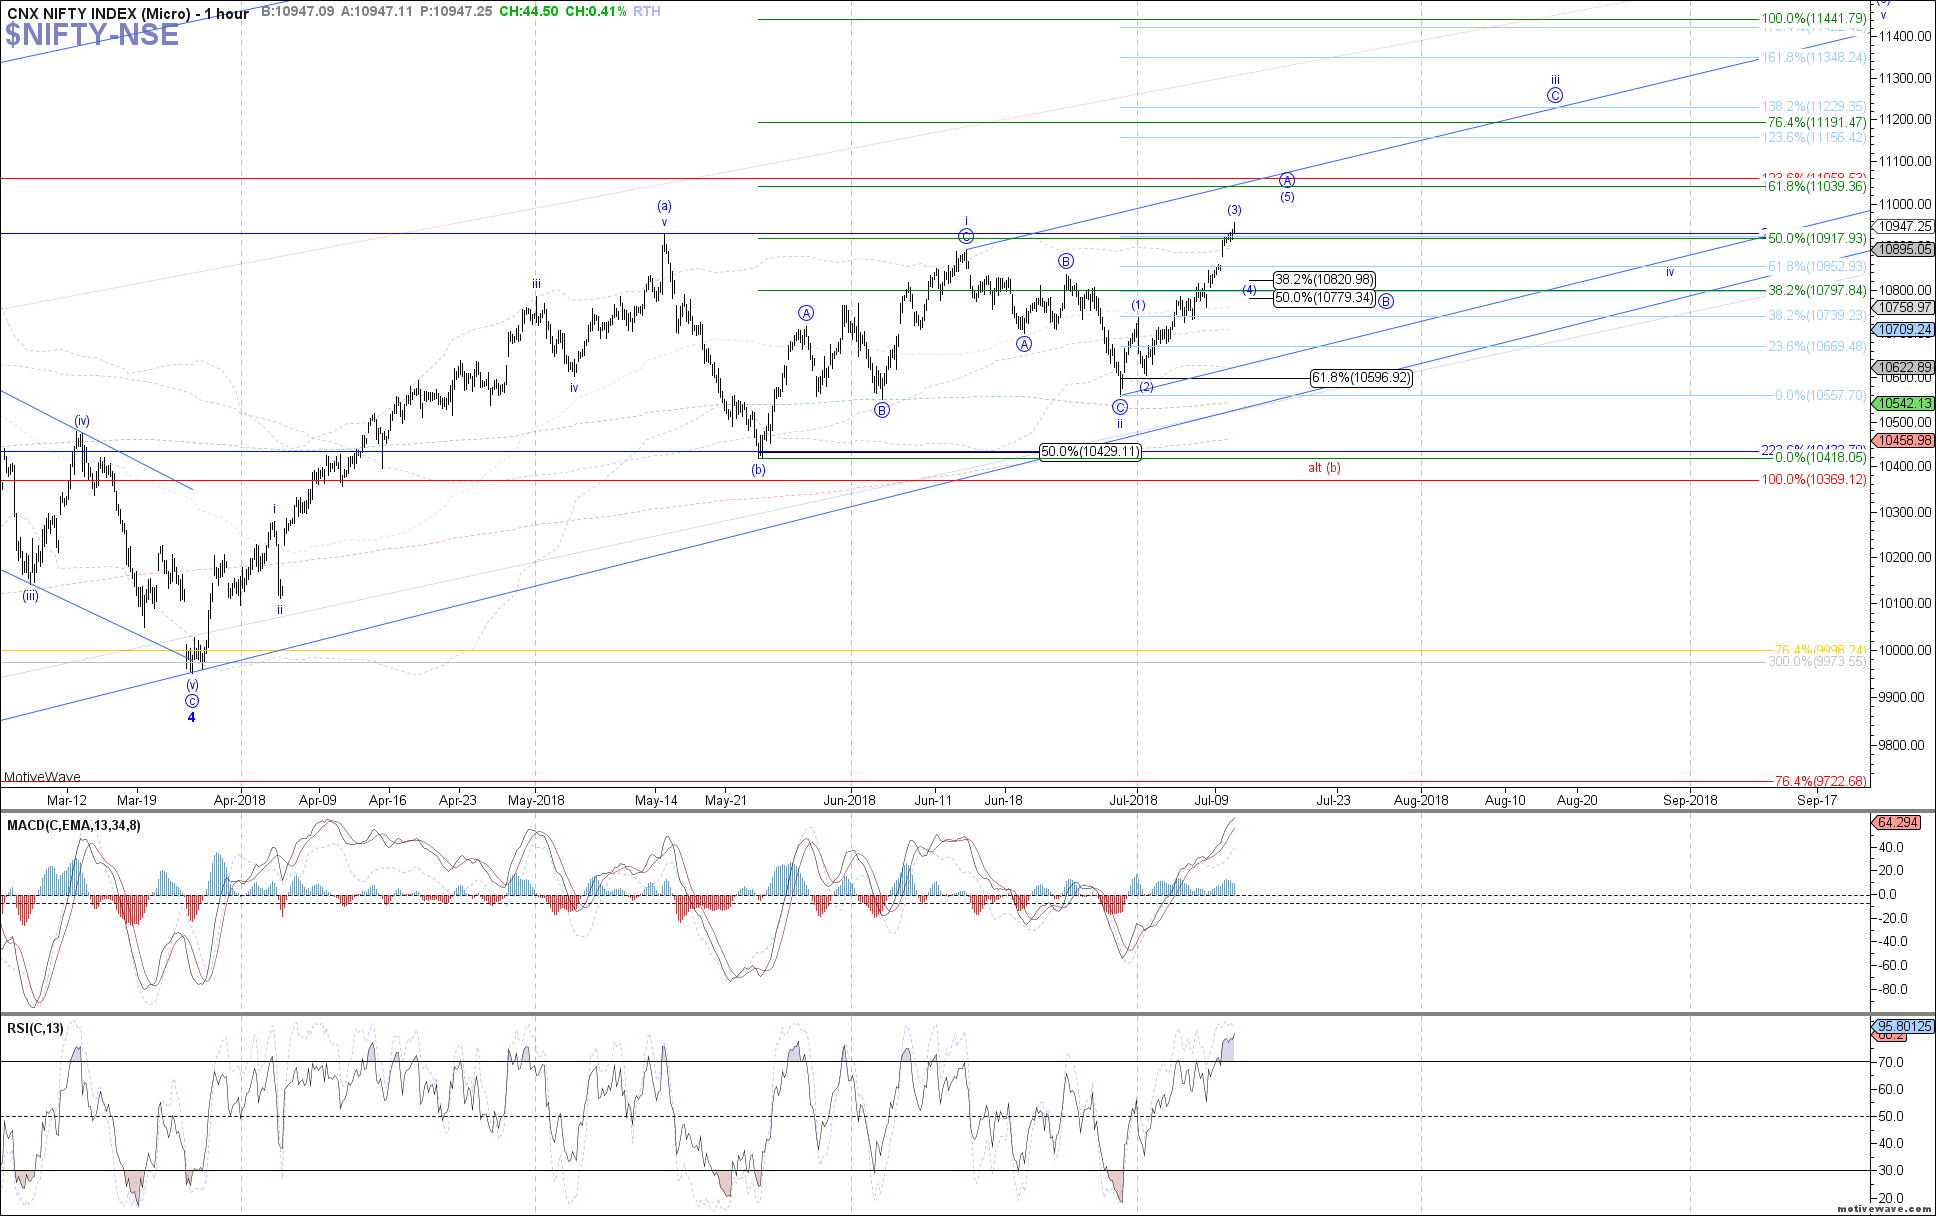Viewport: 1936px width, 1216px height.
Task: Click the projected circled C under iii label
Action: click(1555, 96)
